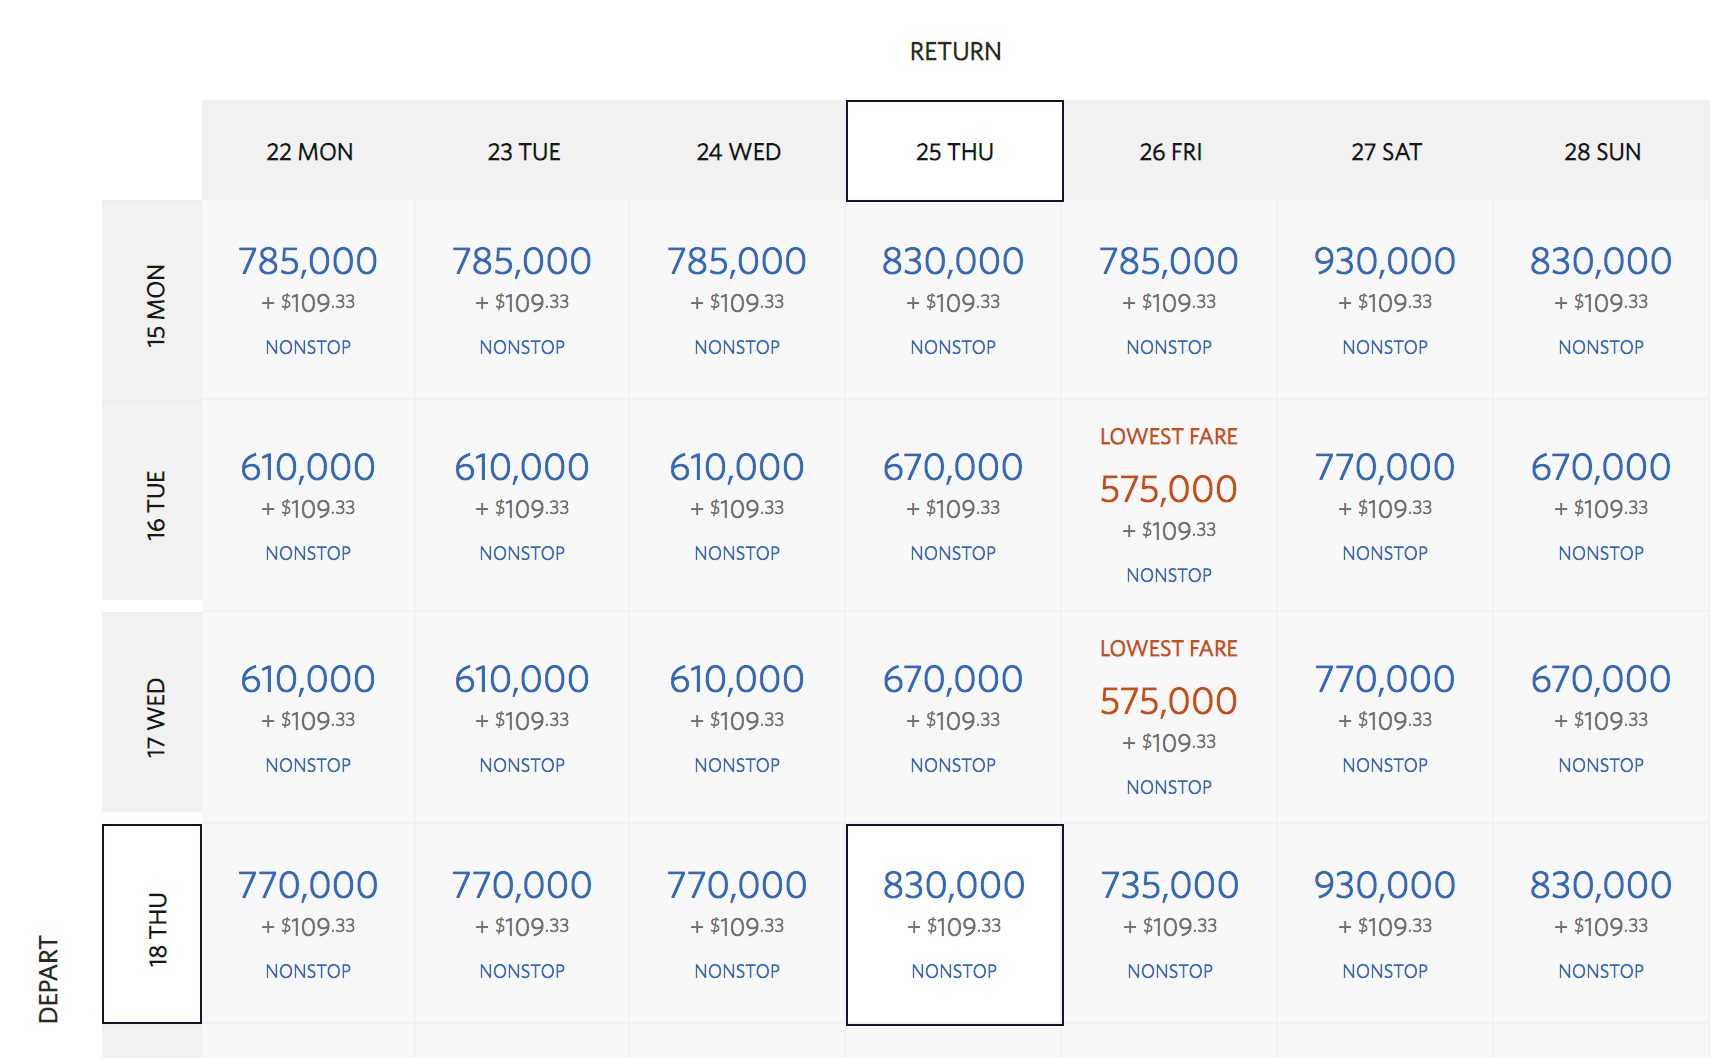Choose 15 MON to 22 MON fare 785,000
This screenshot has height=1058, width=1736.
pos(308,300)
